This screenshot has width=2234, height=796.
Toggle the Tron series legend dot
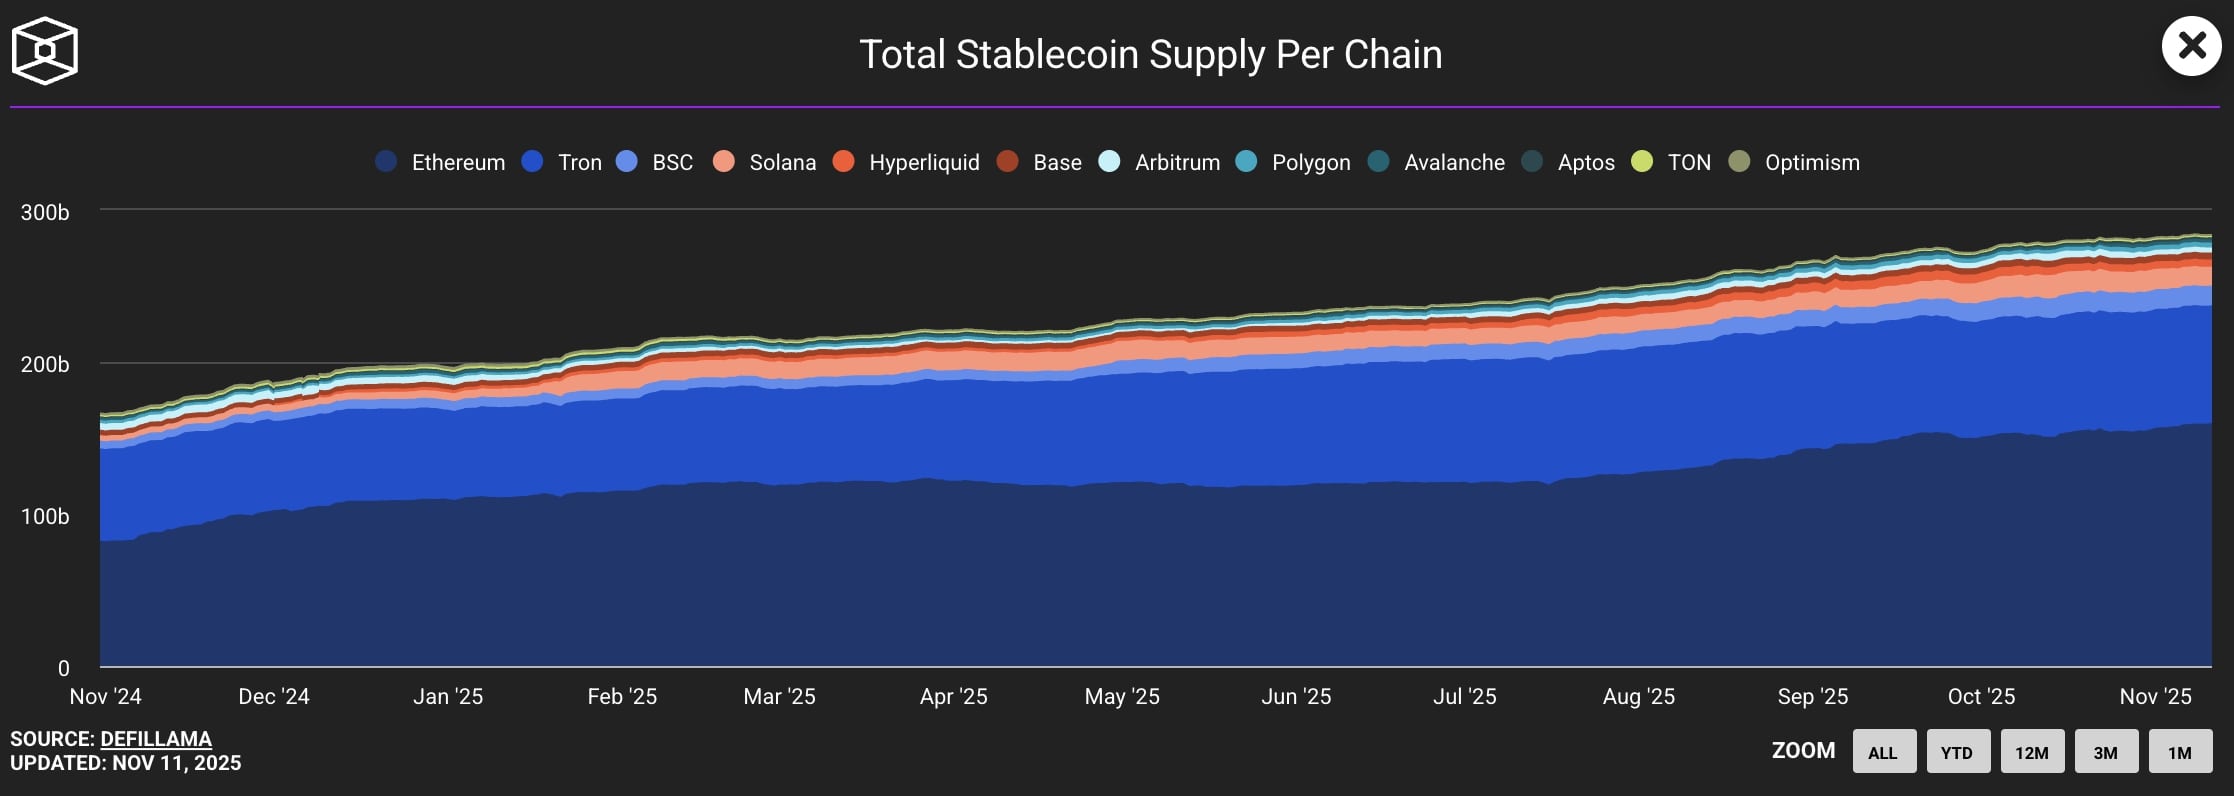pyautogui.click(x=532, y=162)
